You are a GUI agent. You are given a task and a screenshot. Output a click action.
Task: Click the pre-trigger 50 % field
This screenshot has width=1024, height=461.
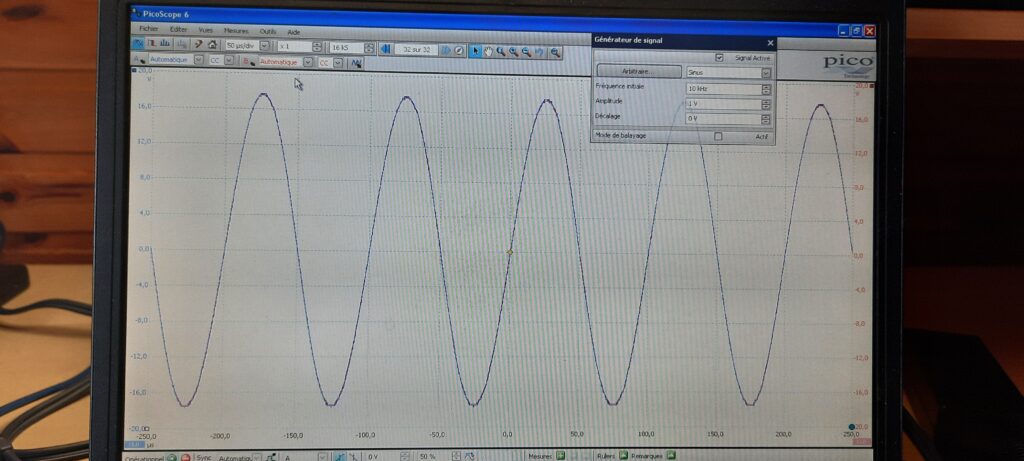tap(434, 457)
